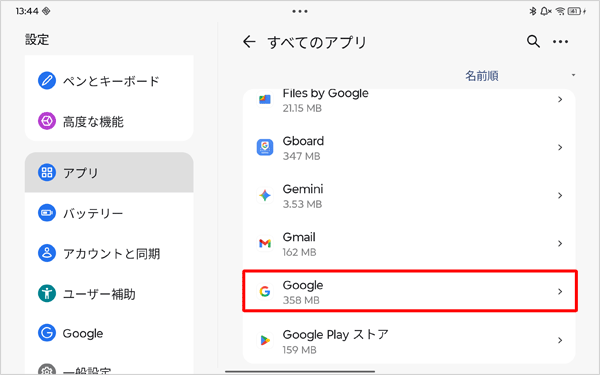Click the blue G icon in the sidebar
Image resolution: width=600 pixels, height=375 pixels.
(x=47, y=333)
